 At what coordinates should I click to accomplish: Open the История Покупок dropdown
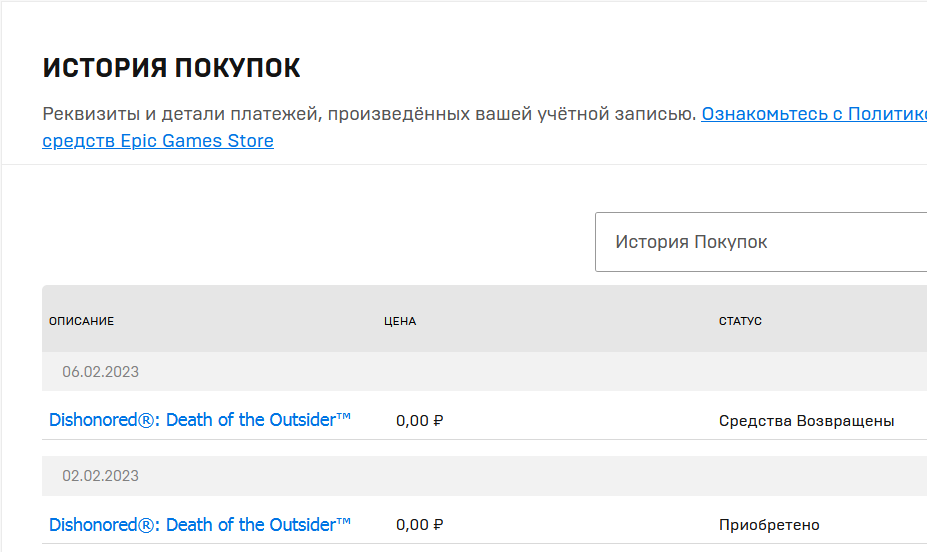[760, 242]
